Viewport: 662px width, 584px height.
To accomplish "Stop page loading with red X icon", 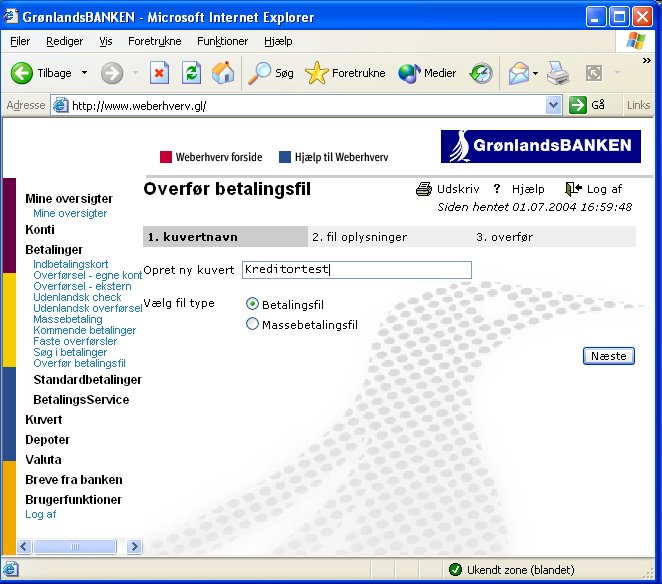I will 159,73.
